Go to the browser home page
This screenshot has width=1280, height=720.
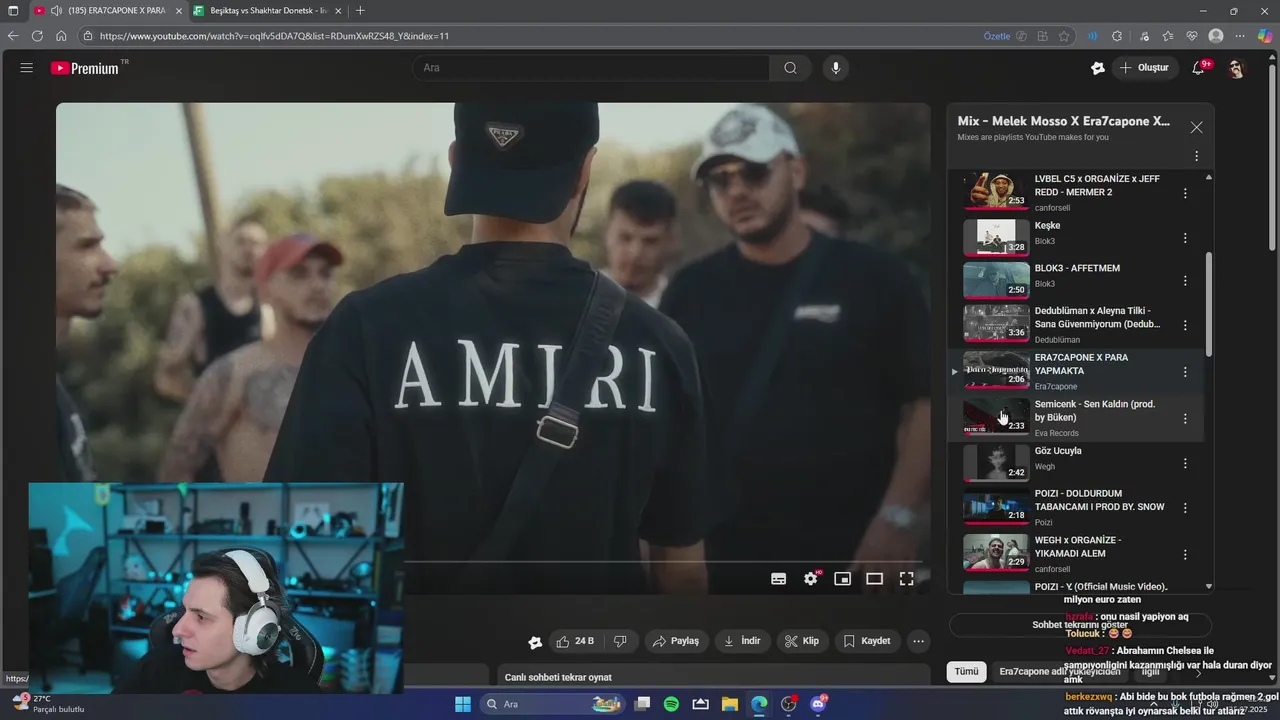pyautogui.click(x=61, y=36)
